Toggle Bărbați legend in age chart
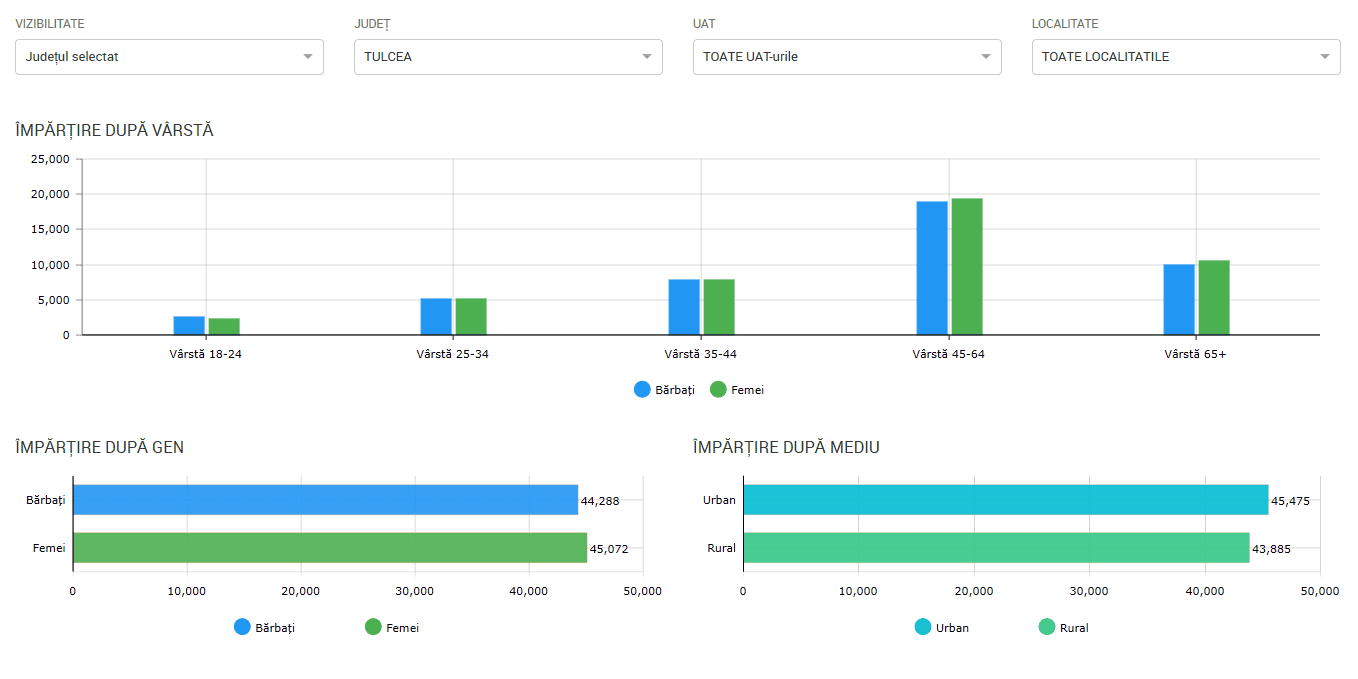 coord(664,390)
